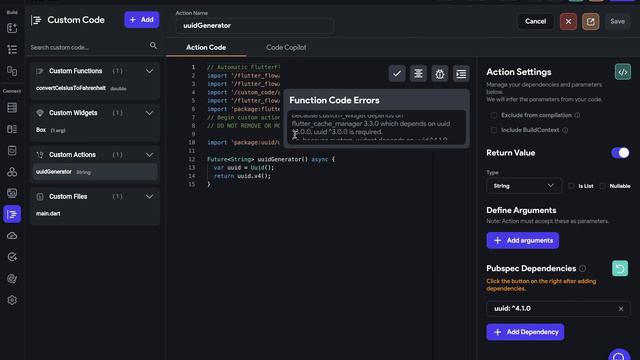Select the uuidGenerator custom action
The height and width of the screenshot is (360, 640).
[x=95, y=172]
